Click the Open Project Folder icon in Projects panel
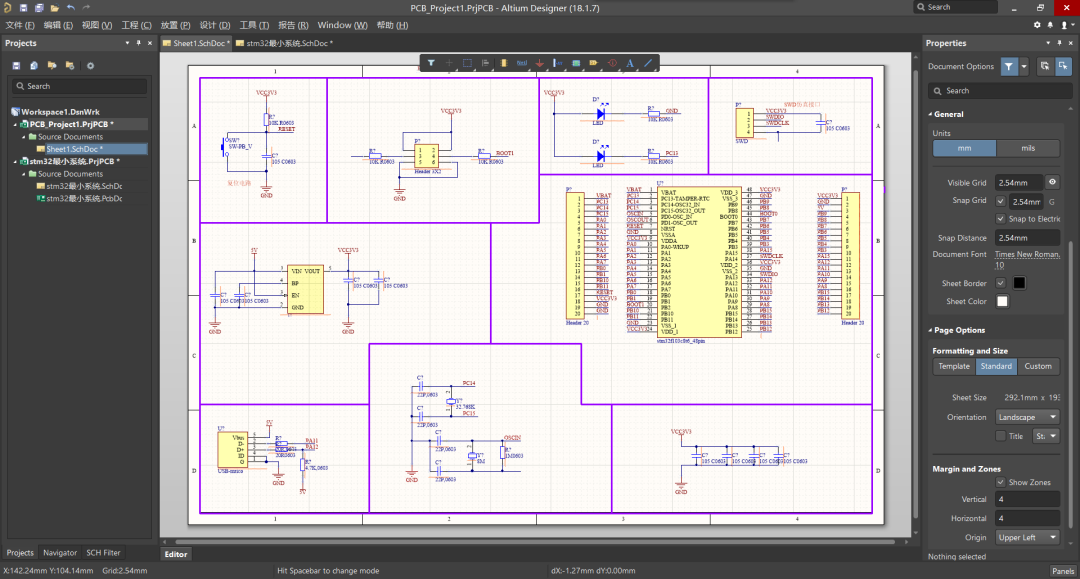This screenshot has height=579, width=1080. tap(52, 65)
